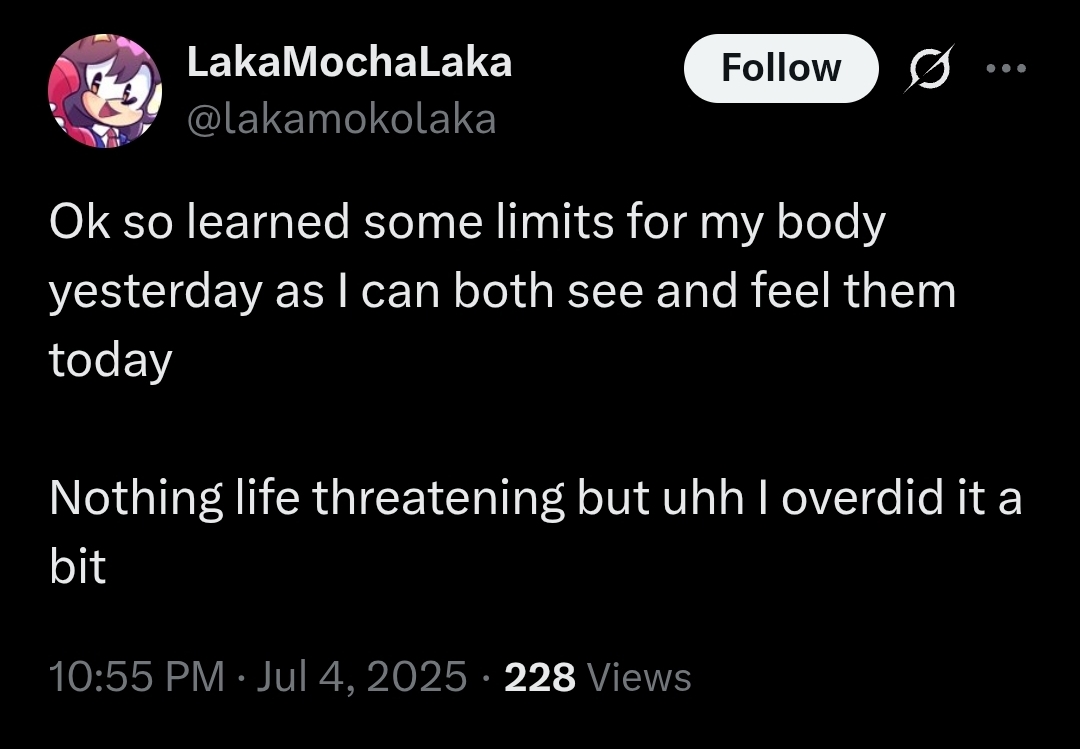Screen dimensions: 1080x749
Task: Click the line beginning with 'yesterday as I can'
Action: pos(503,292)
